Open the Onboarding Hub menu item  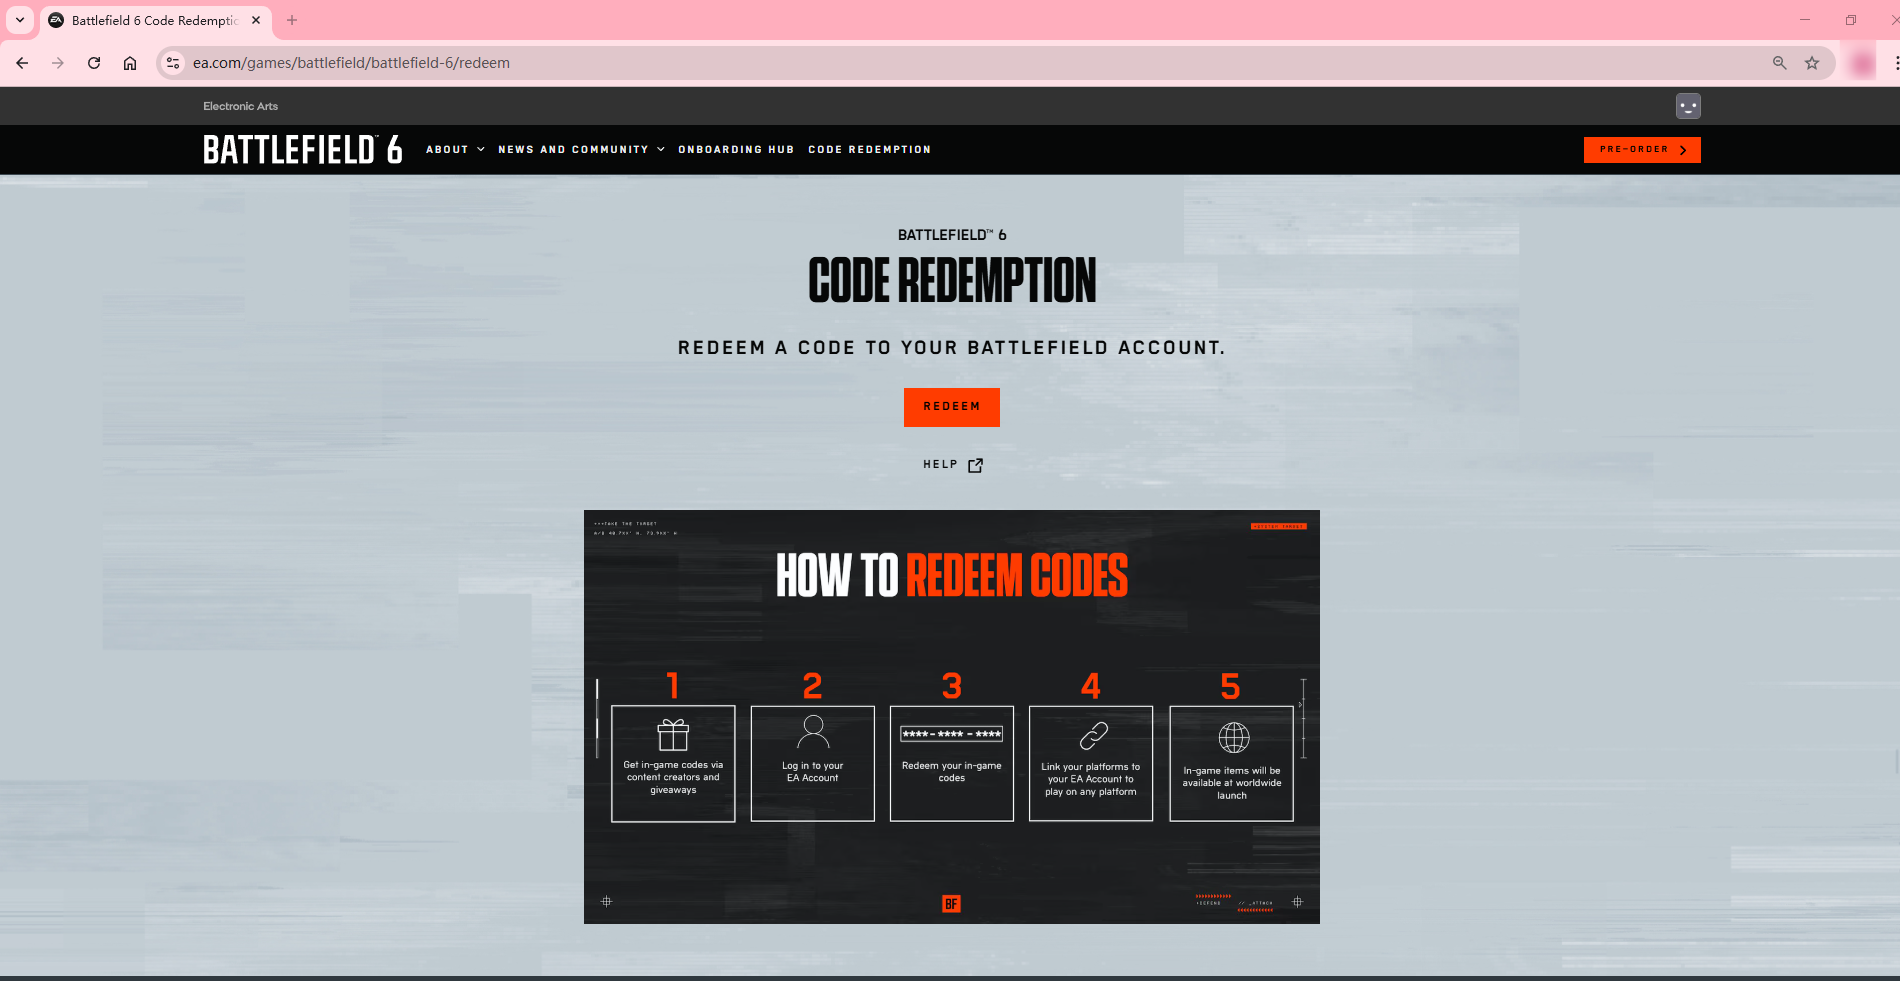(736, 150)
